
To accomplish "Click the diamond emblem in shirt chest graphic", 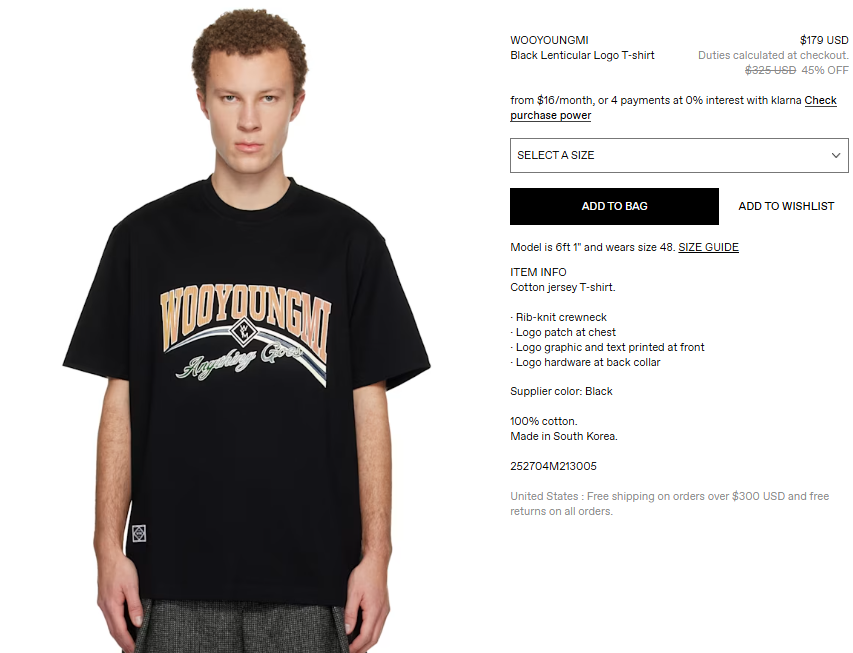I will click(243, 331).
